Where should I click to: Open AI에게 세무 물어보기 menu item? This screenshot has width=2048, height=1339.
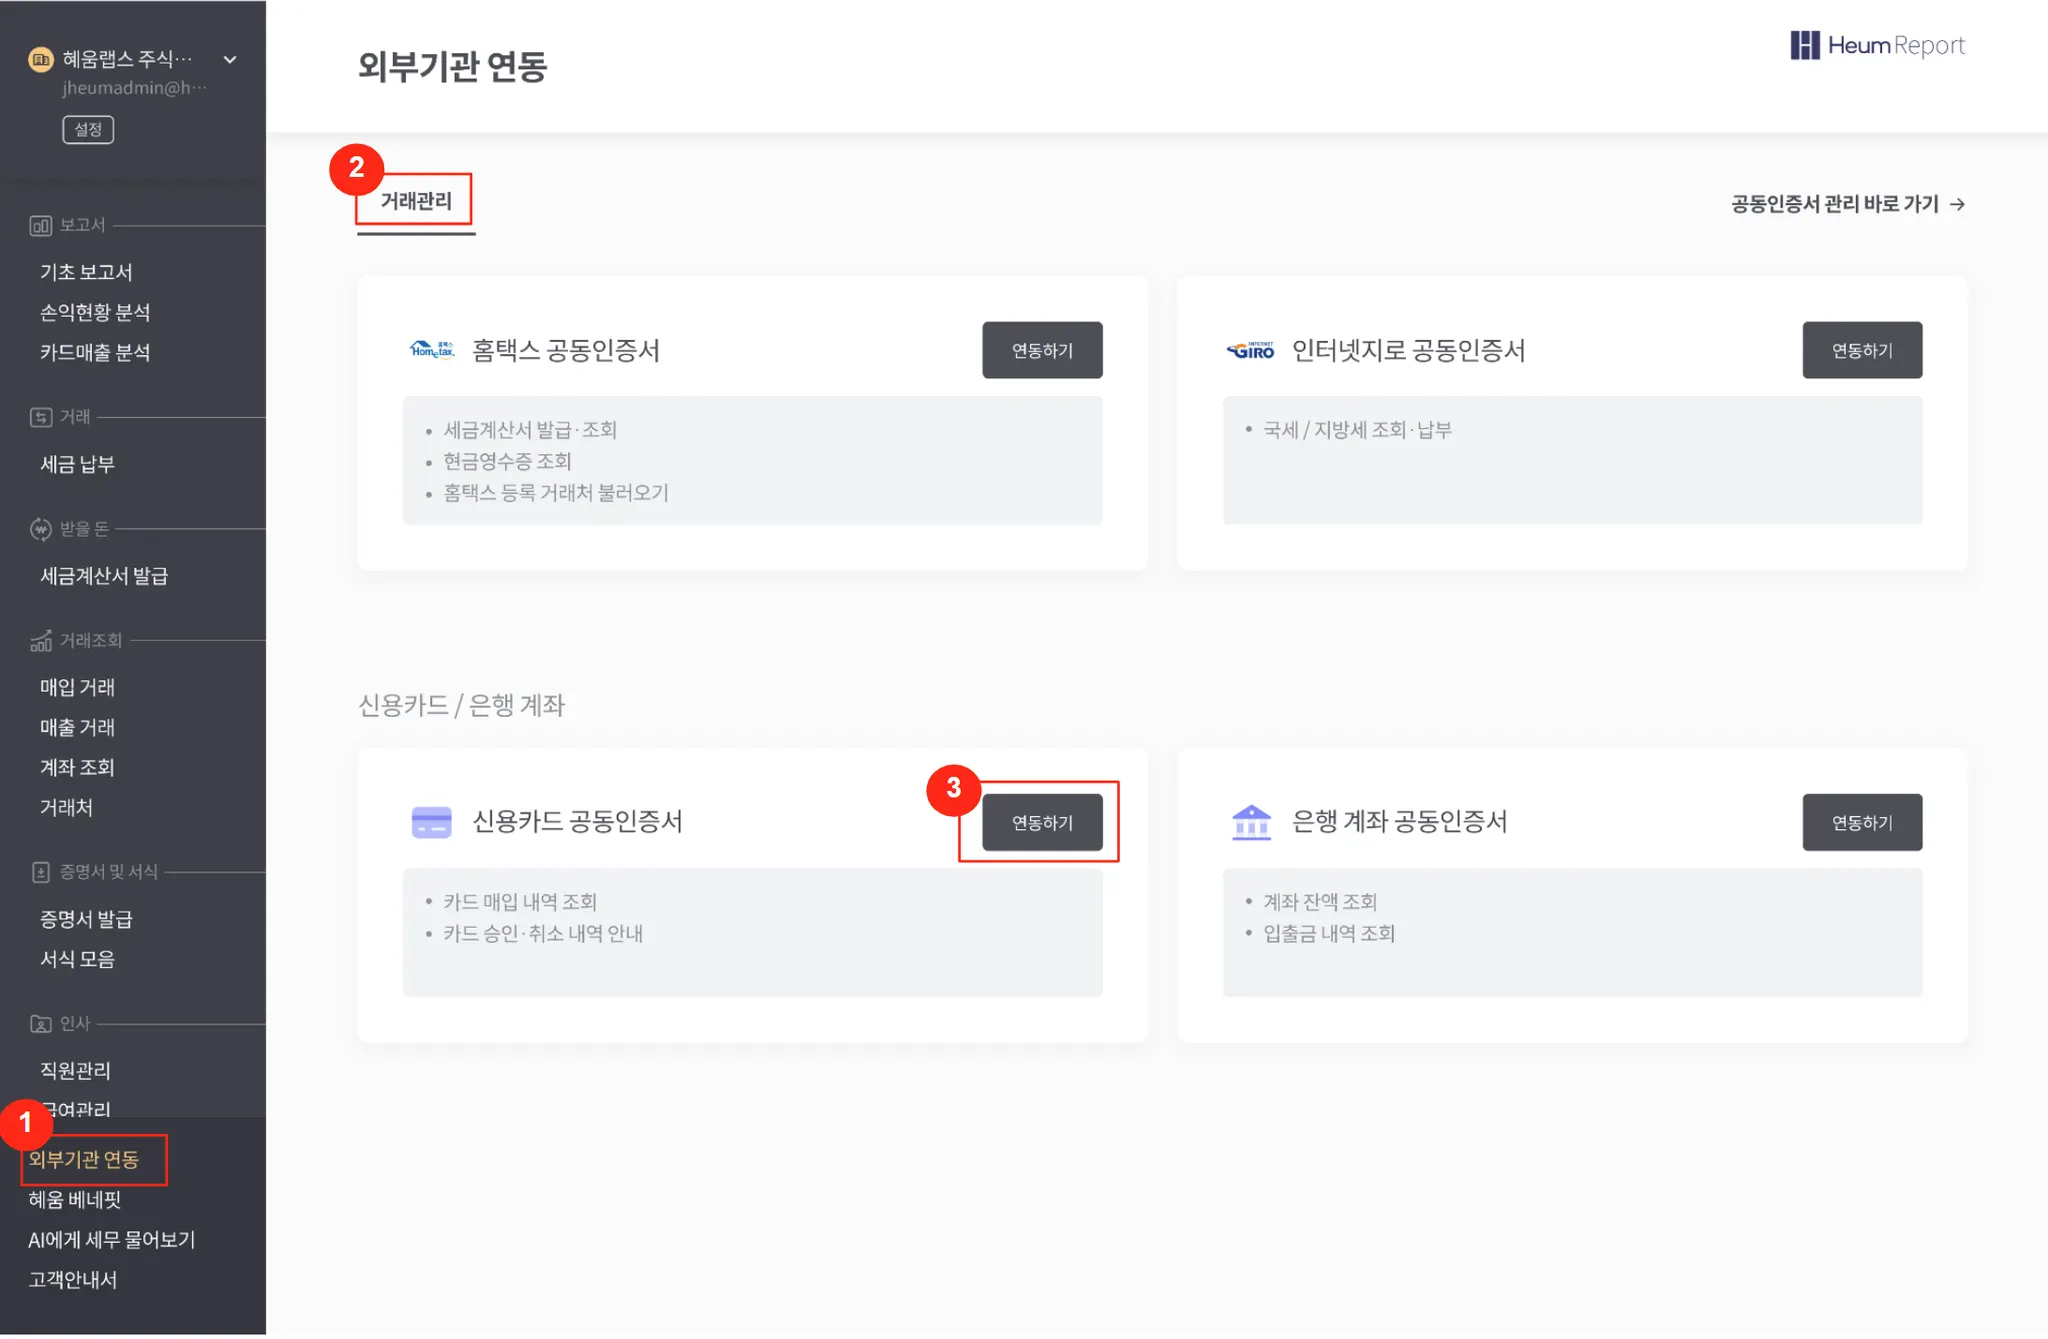coord(112,1240)
